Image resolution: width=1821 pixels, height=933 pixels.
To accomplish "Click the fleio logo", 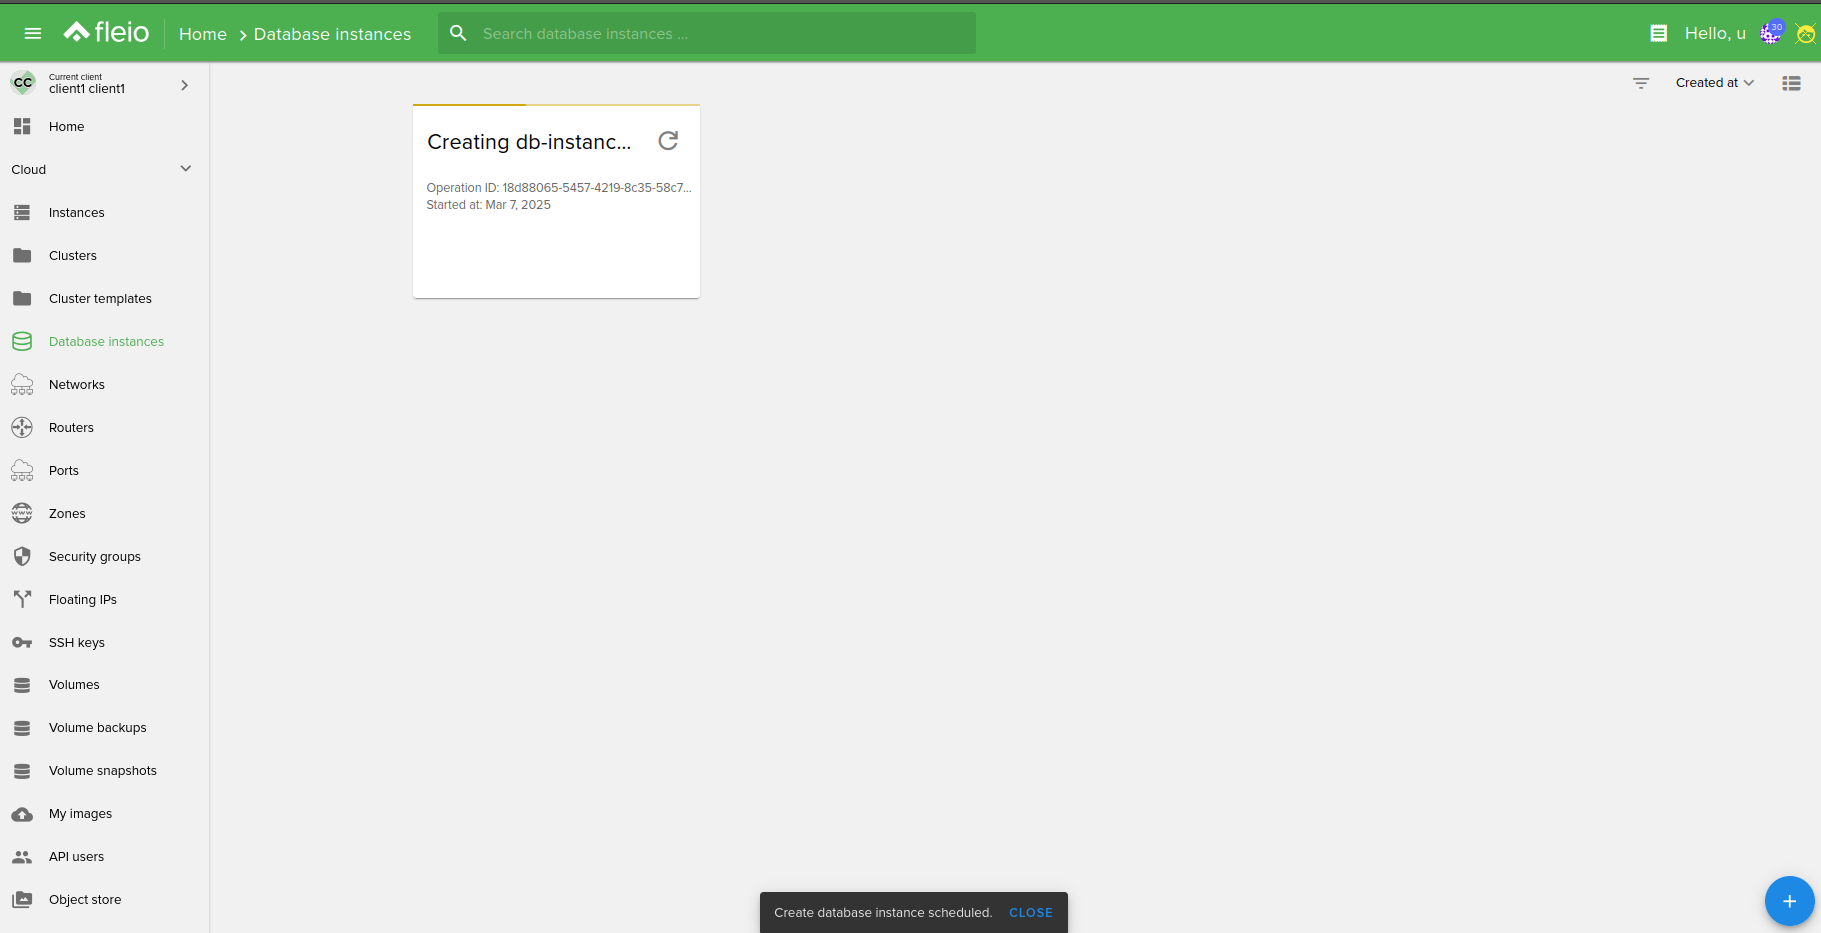I will pyautogui.click(x=107, y=33).
